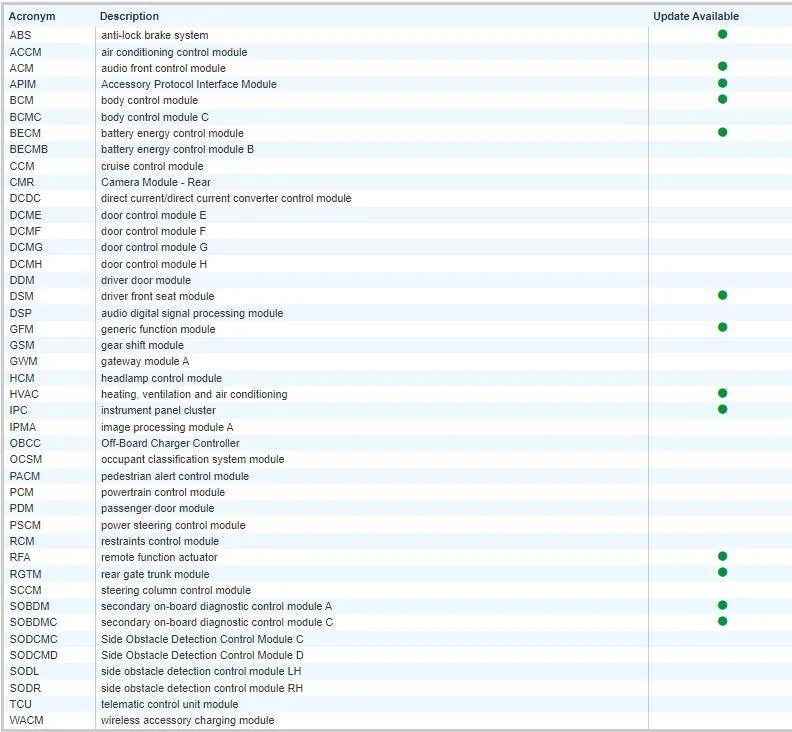This screenshot has width=792, height=732.
Task: Select 'telematic control unit module' description
Action: [x=169, y=705]
